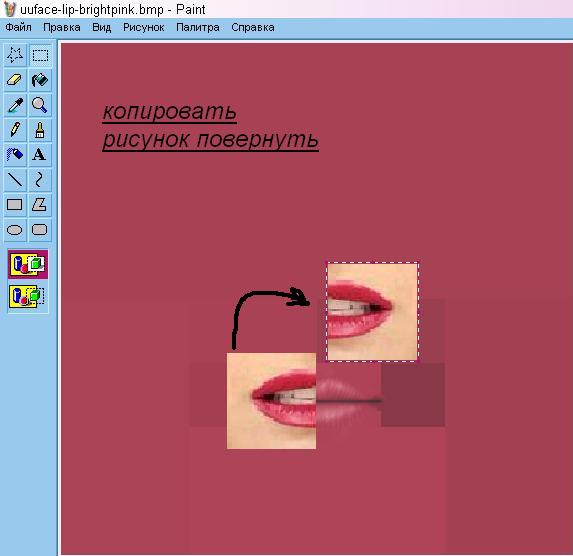Select the Curve tool
Image resolution: width=573 pixels, height=556 pixels.
coord(40,179)
